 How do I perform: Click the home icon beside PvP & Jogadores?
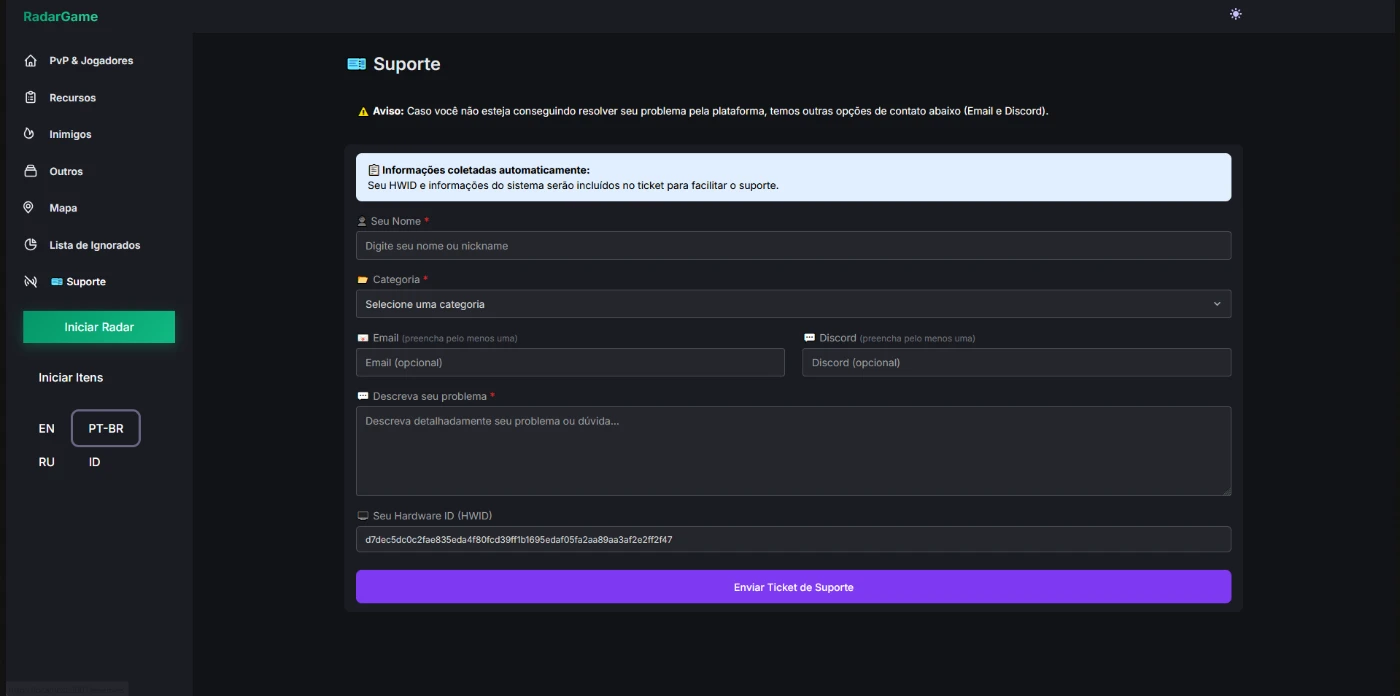click(x=30, y=61)
